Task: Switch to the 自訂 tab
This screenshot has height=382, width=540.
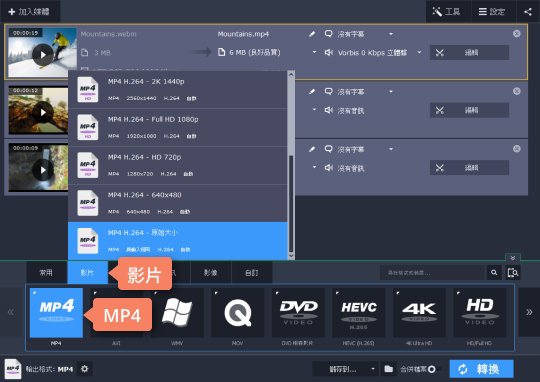Action: coord(252,272)
